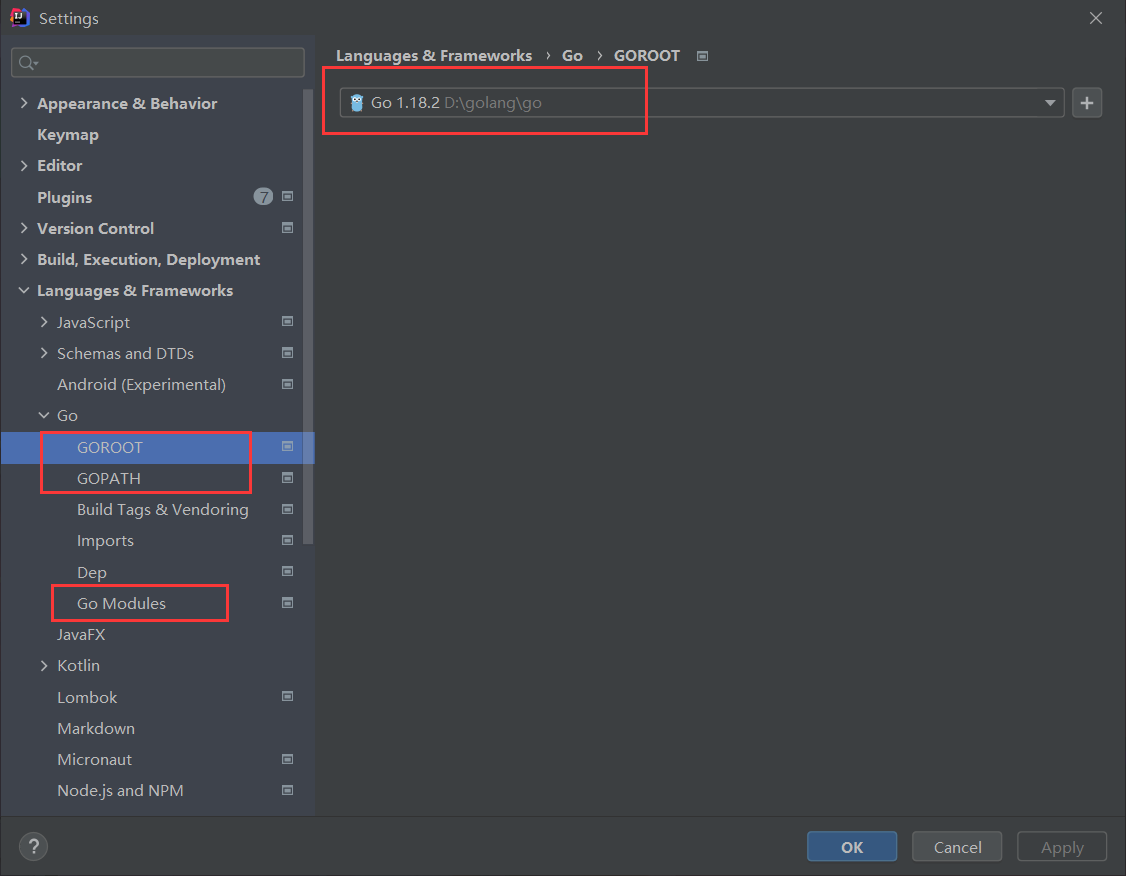Expand Appearance & Behavior section

[24, 103]
